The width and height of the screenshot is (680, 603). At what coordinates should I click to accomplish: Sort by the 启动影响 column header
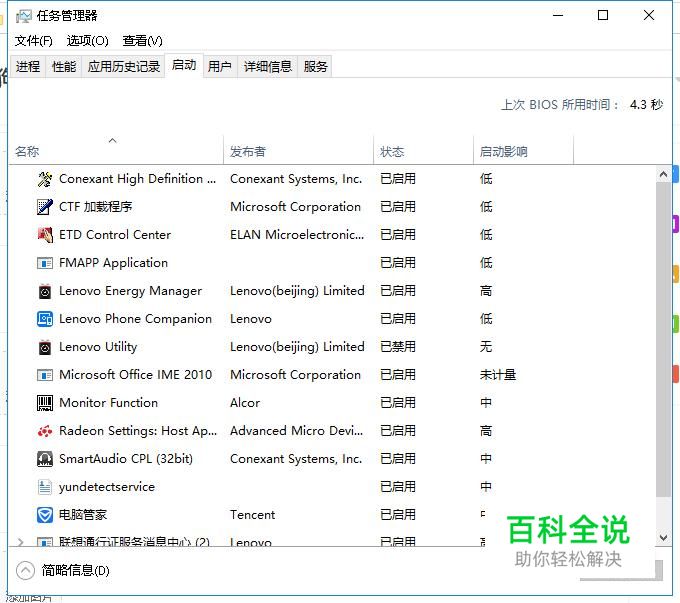523,150
